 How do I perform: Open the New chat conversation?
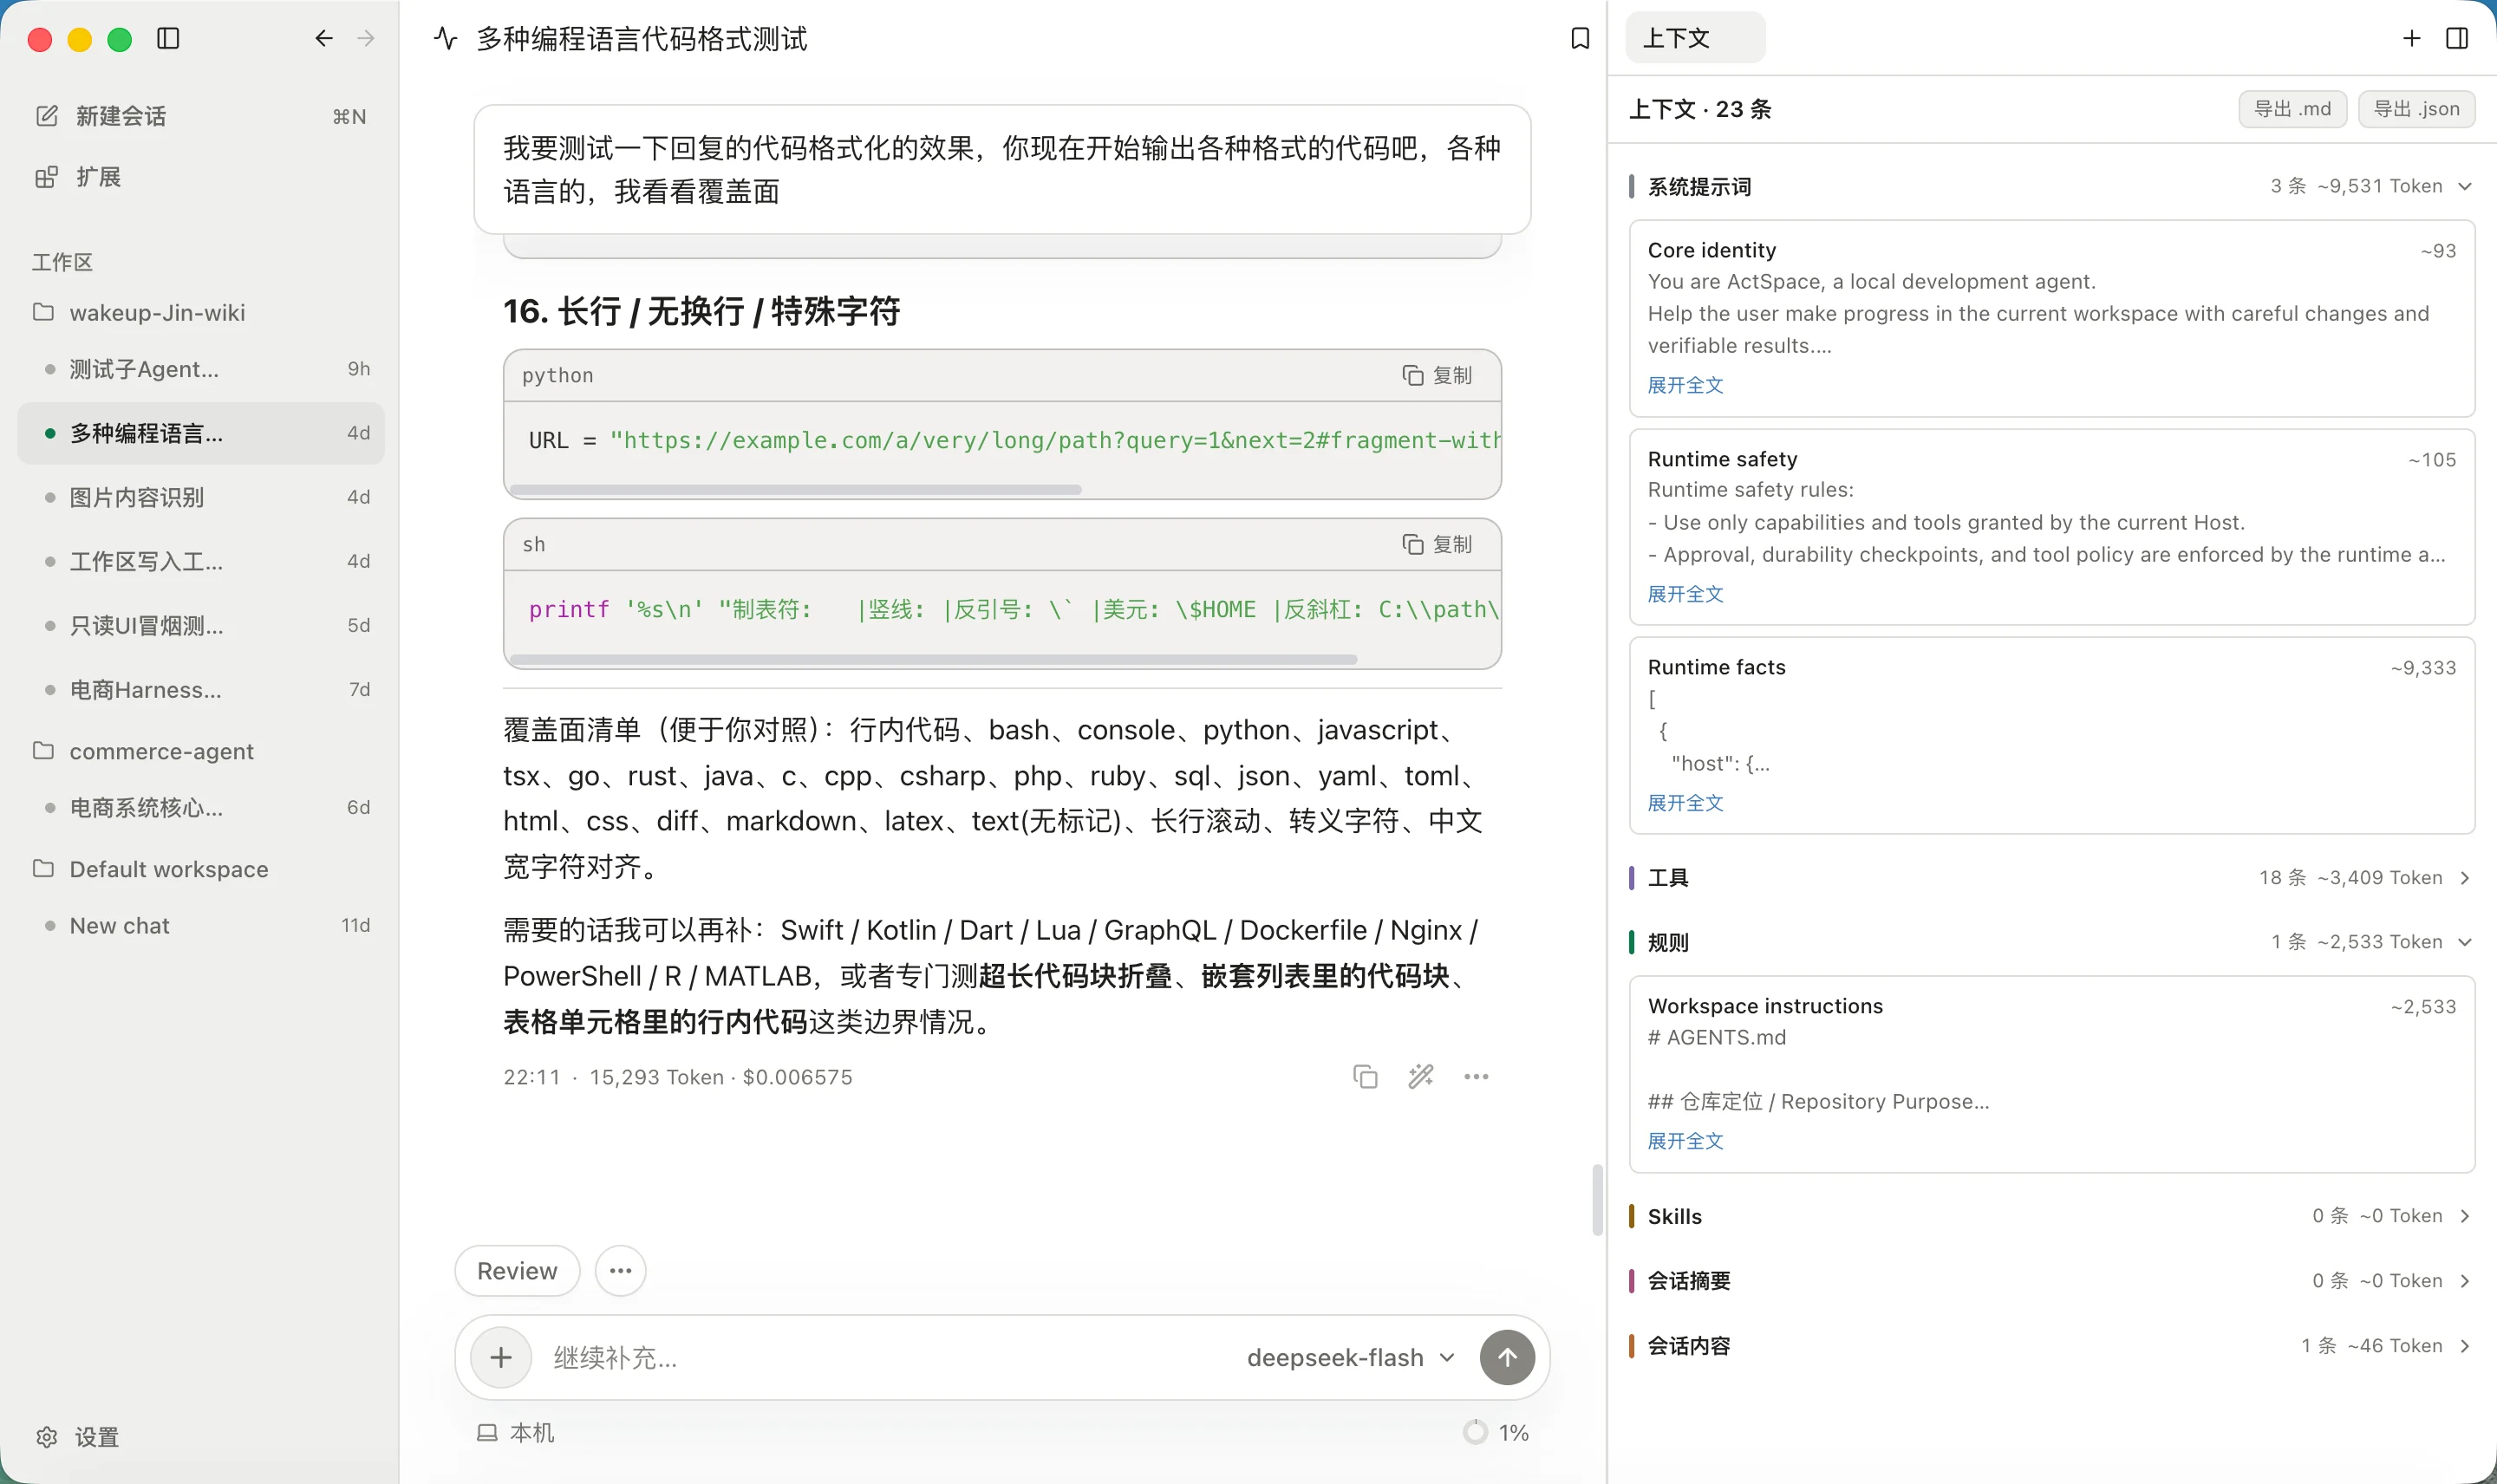[x=200, y=925]
